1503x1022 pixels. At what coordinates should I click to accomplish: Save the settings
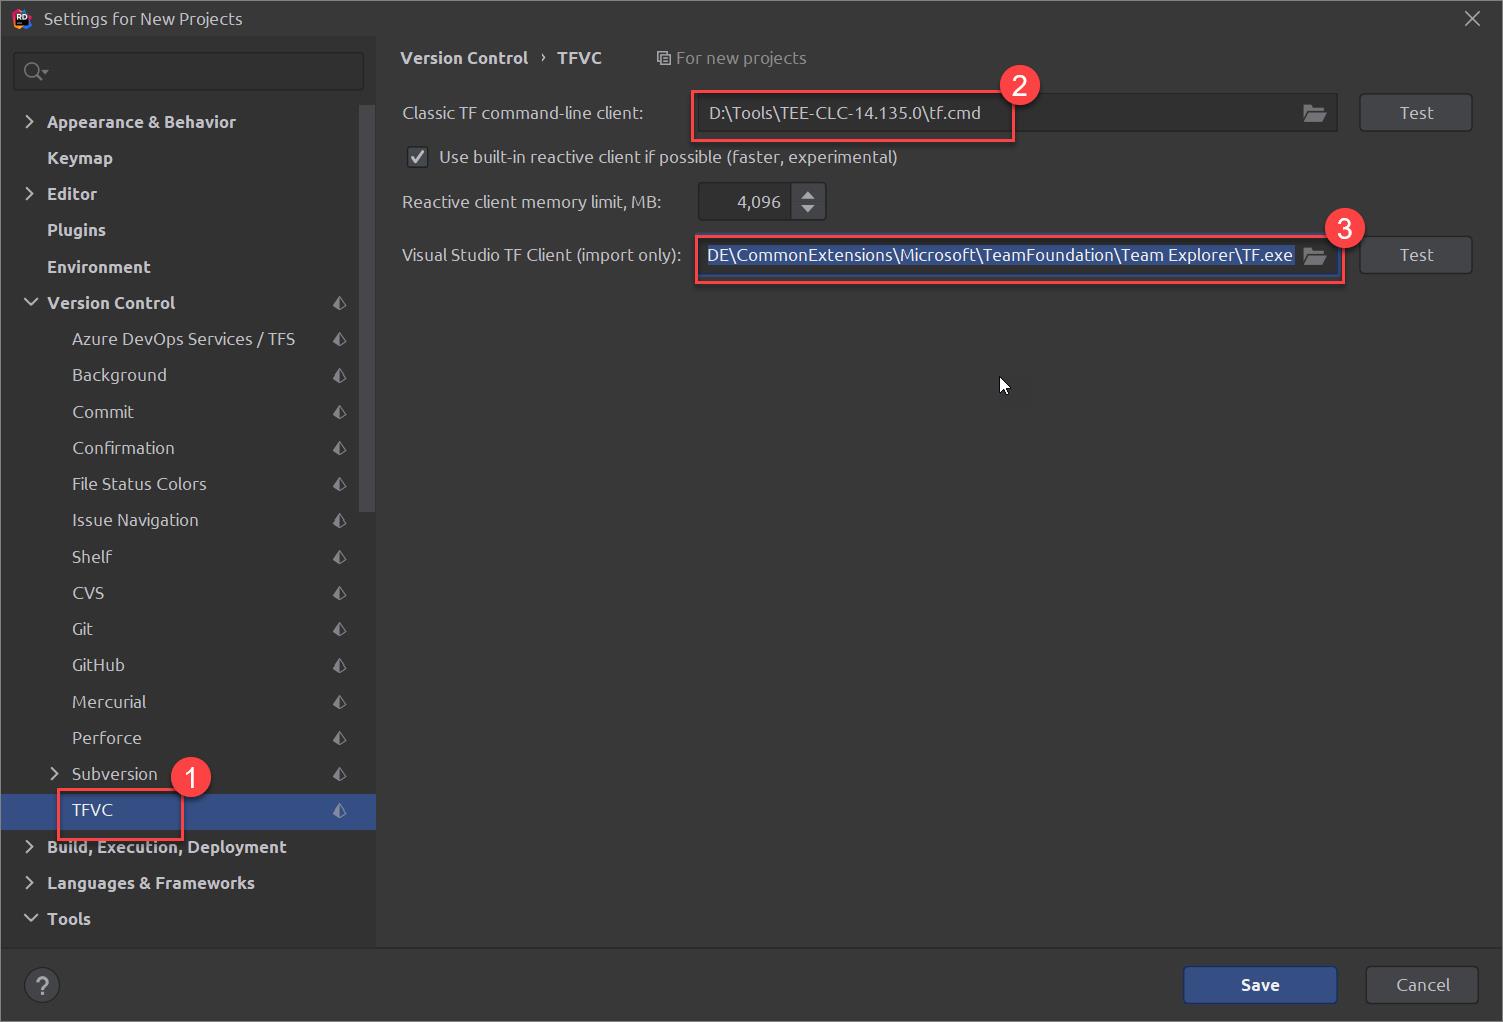tap(1260, 985)
